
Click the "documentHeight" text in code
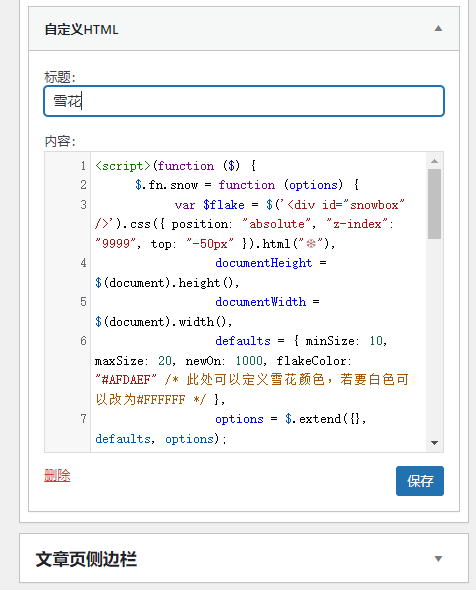(264, 263)
